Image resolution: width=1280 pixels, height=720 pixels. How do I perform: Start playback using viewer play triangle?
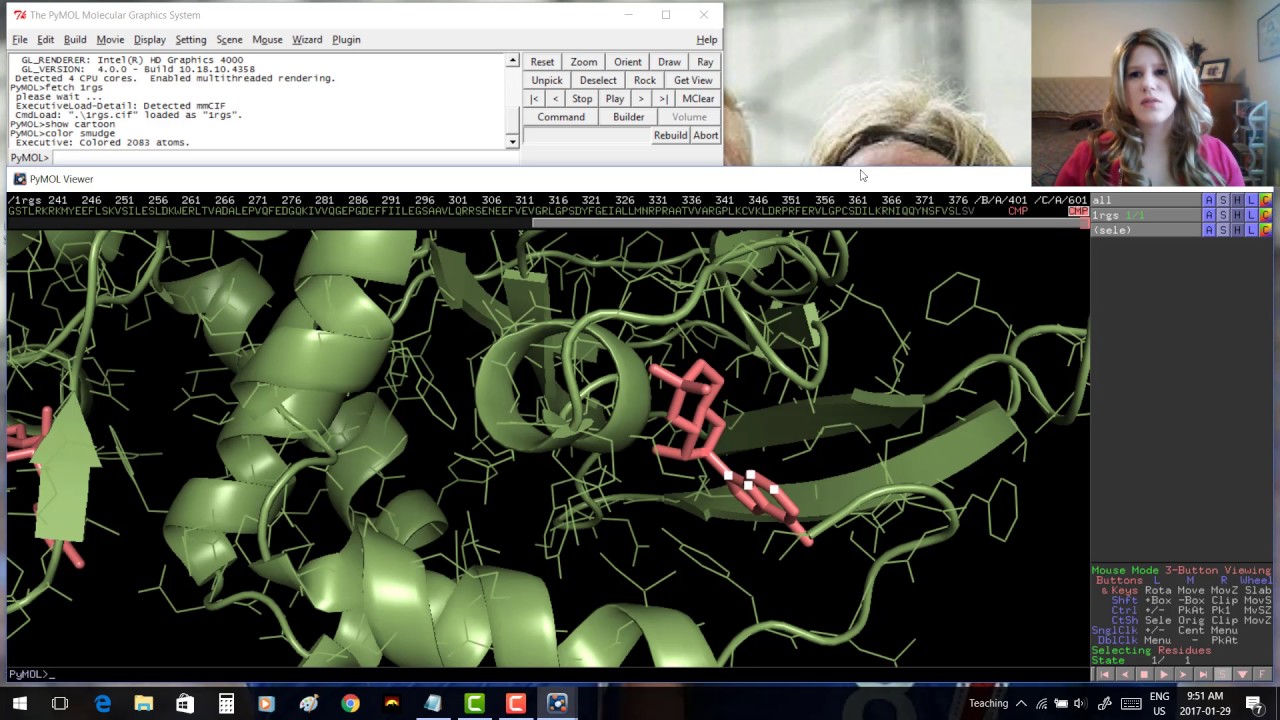click(1163, 675)
